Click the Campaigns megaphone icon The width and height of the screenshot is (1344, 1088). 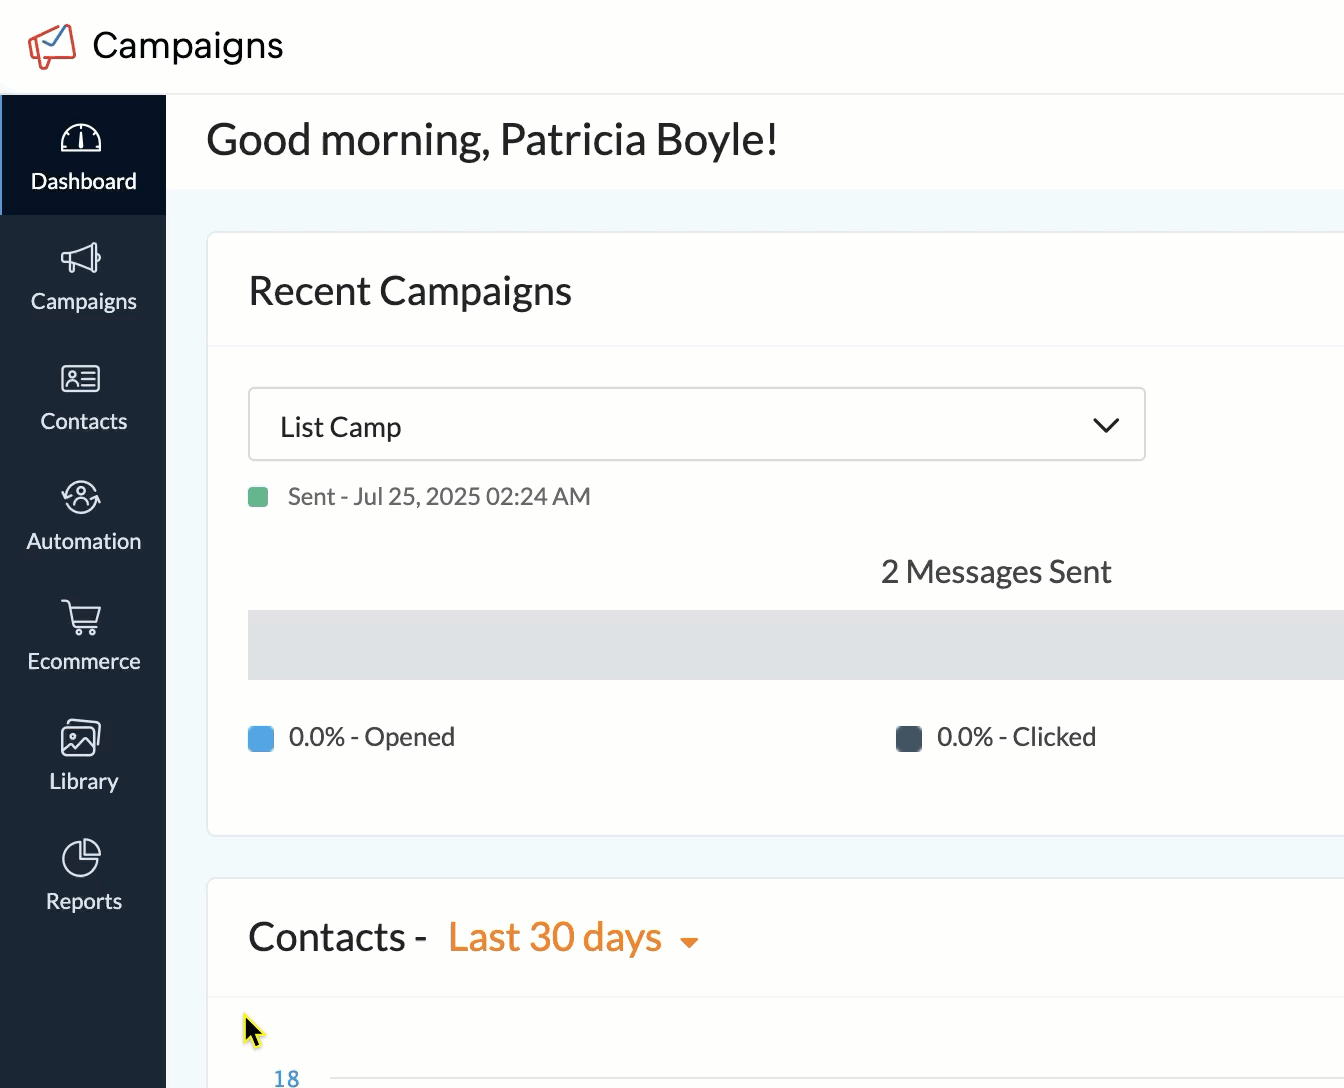point(81,258)
